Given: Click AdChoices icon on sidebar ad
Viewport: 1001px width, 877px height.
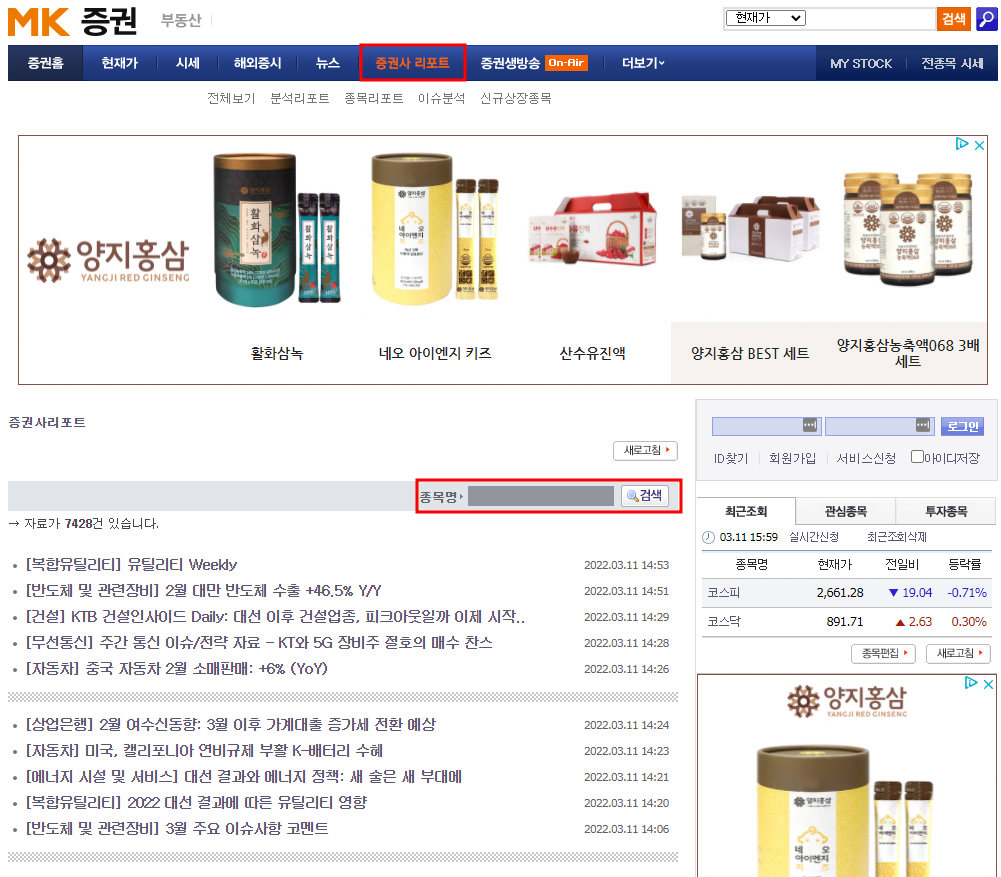Looking at the screenshot, I should click(971, 683).
